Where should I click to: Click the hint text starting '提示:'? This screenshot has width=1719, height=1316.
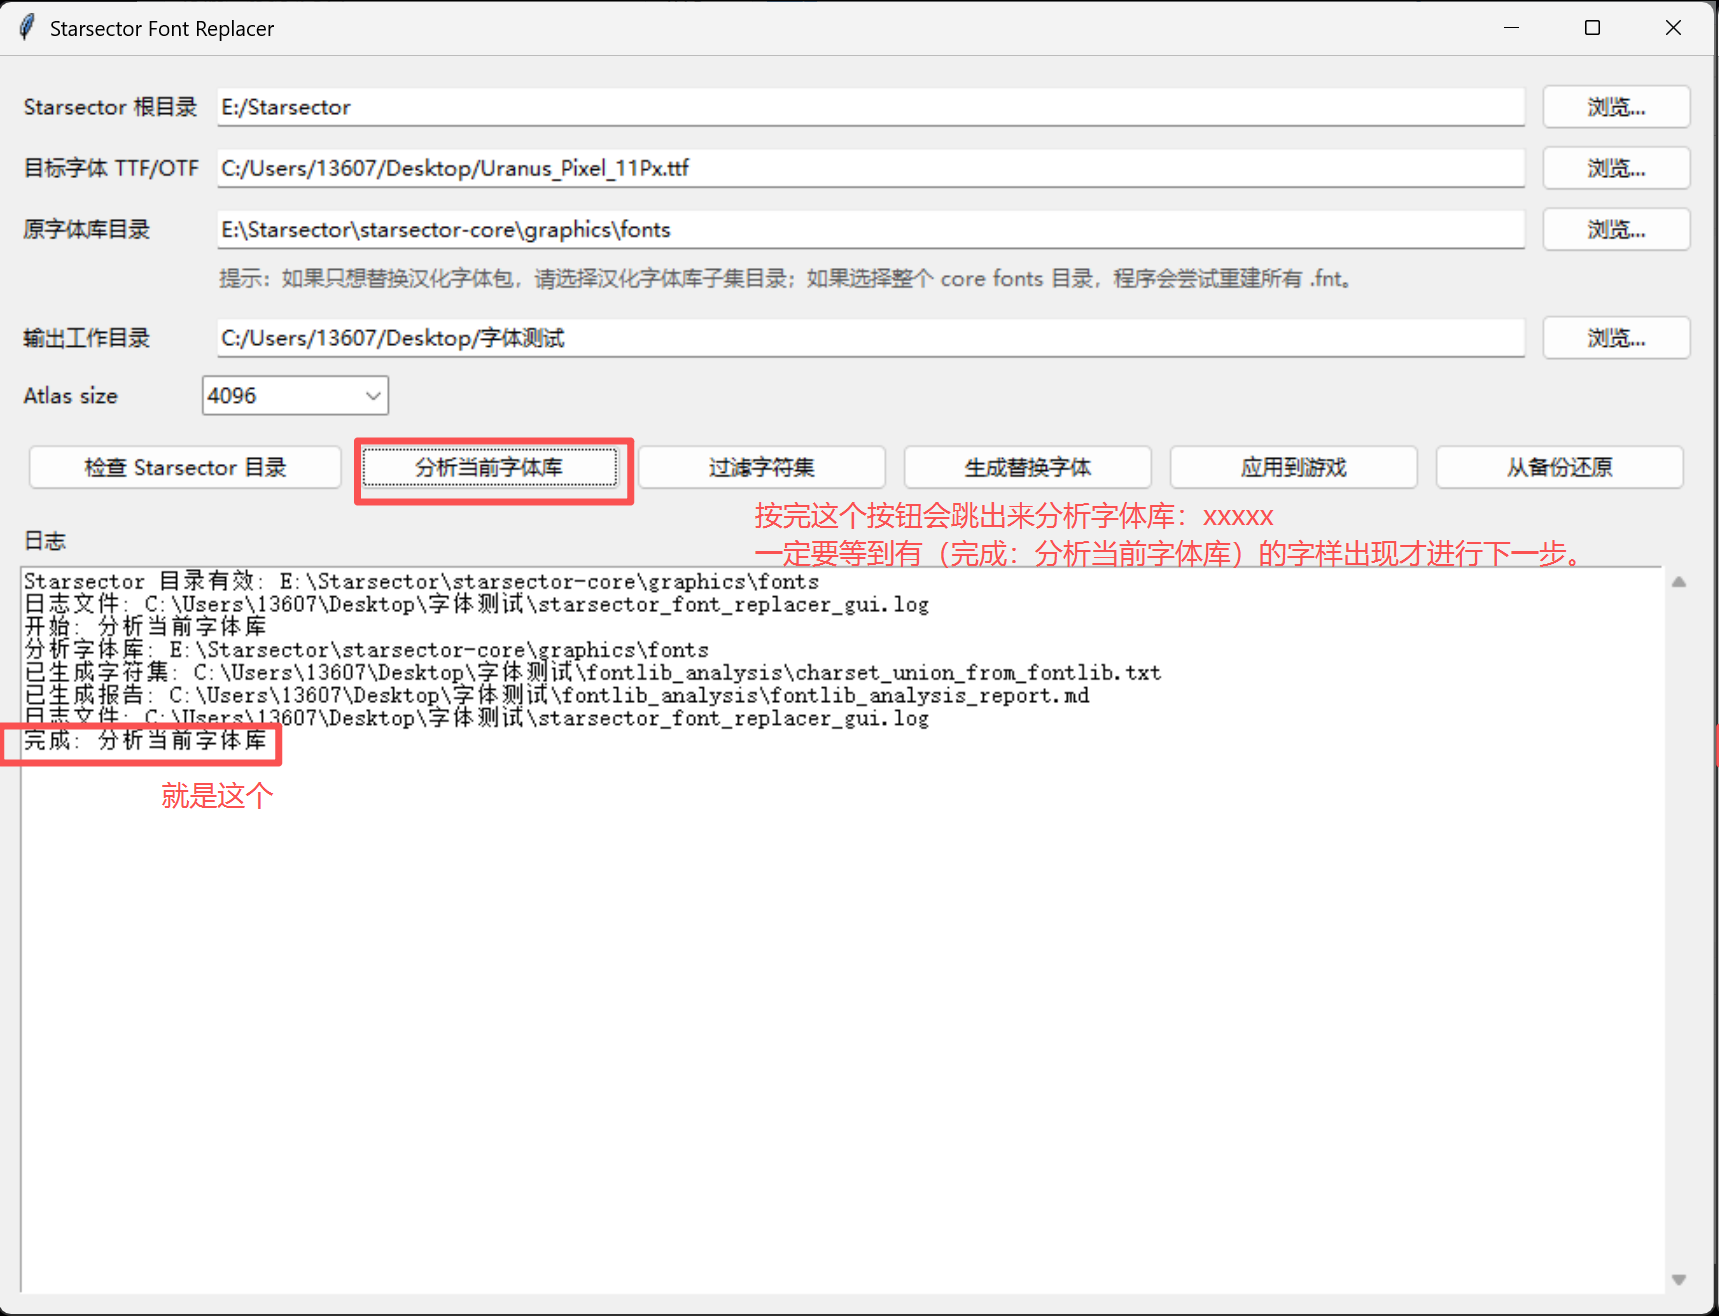pyautogui.click(x=787, y=279)
